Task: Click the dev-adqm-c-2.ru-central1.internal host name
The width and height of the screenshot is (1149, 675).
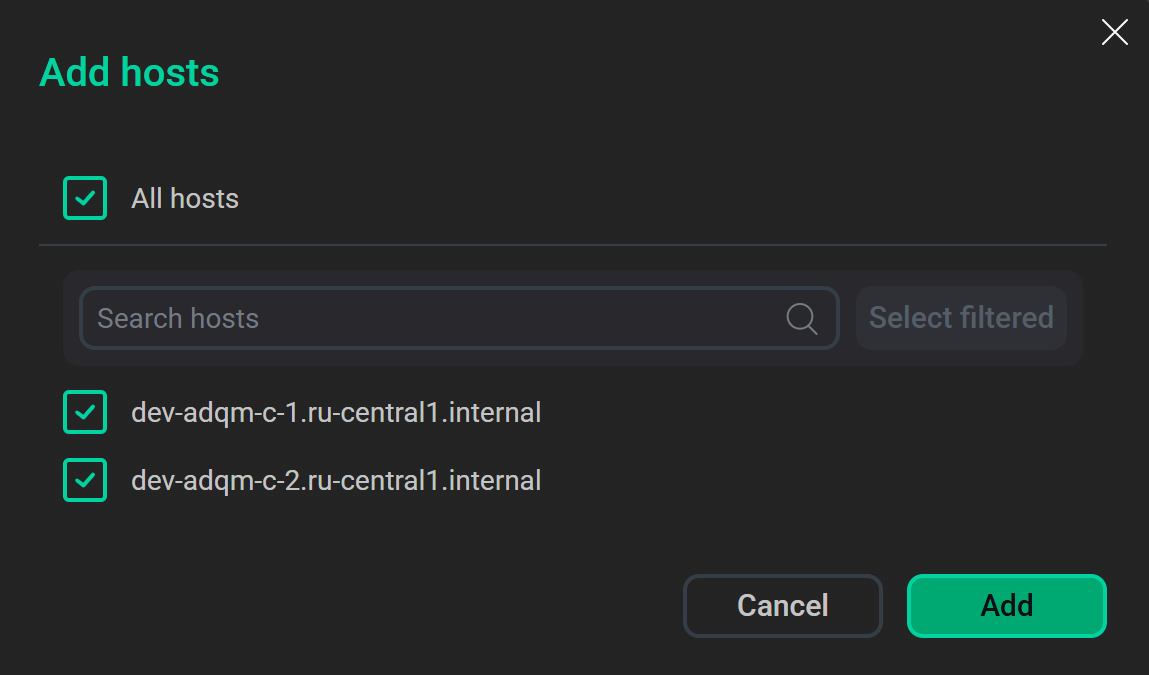Action: pos(336,480)
